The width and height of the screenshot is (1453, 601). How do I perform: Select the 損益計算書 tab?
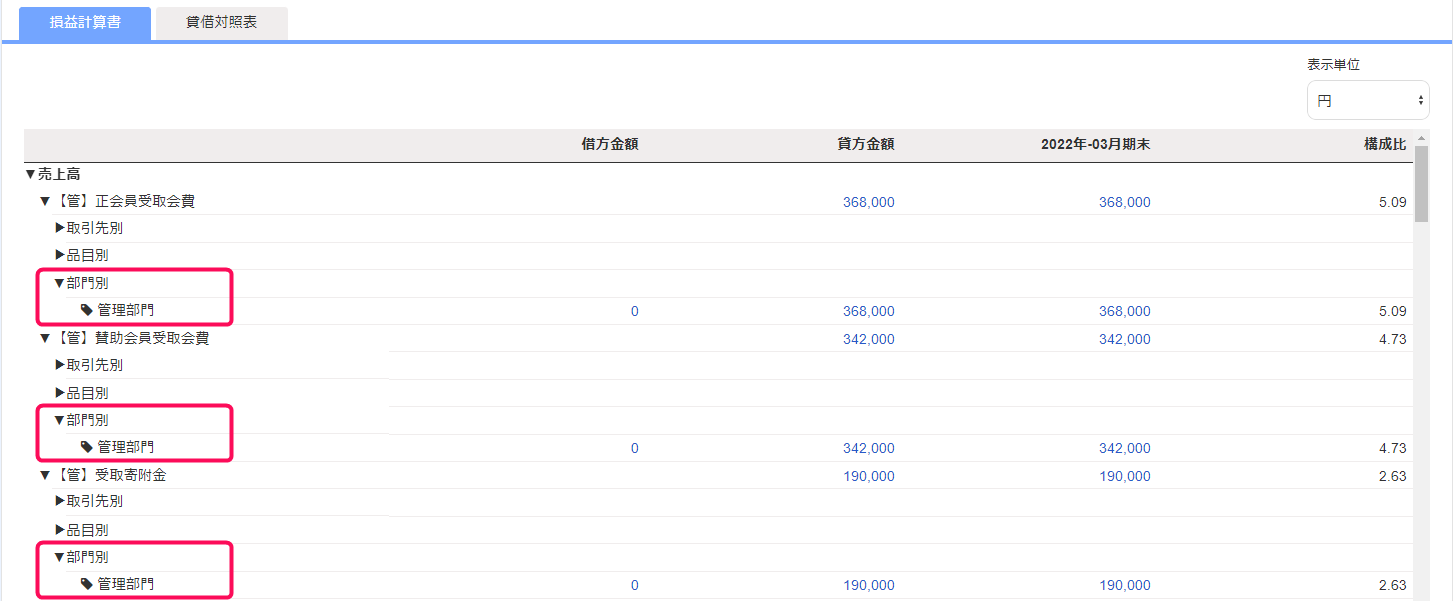[x=85, y=22]
